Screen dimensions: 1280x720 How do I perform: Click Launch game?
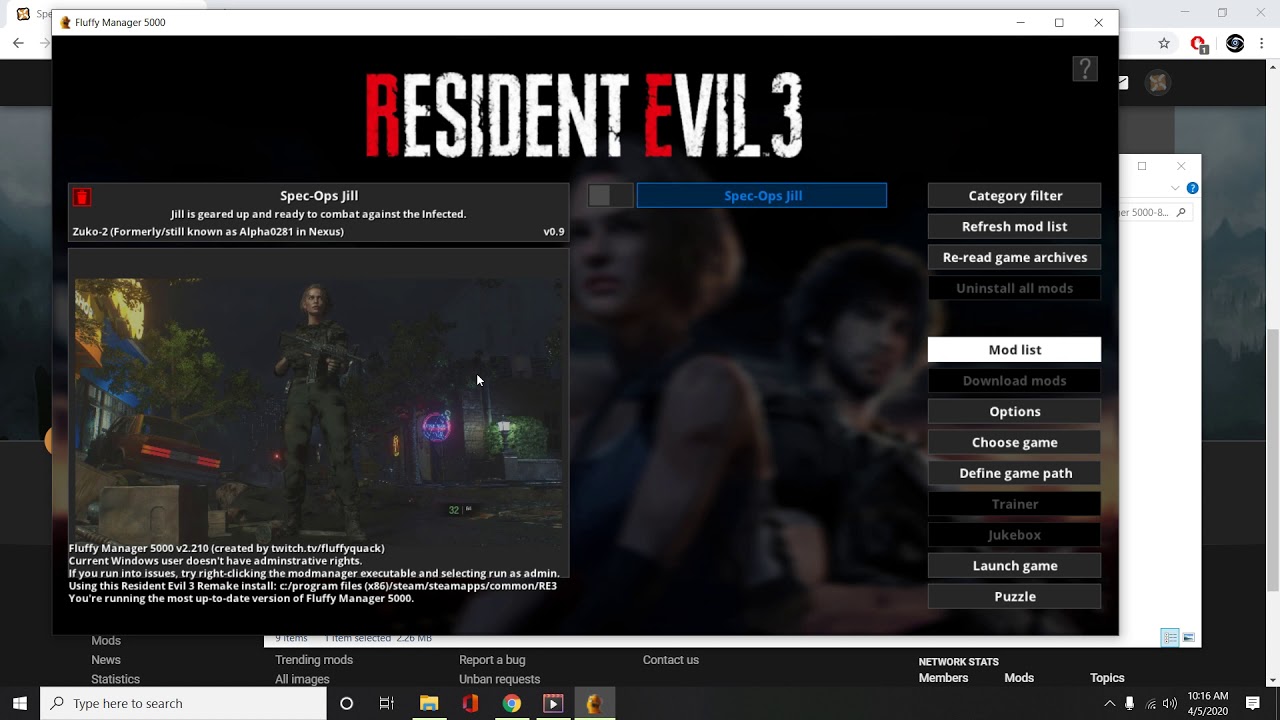pos(1014,565)
